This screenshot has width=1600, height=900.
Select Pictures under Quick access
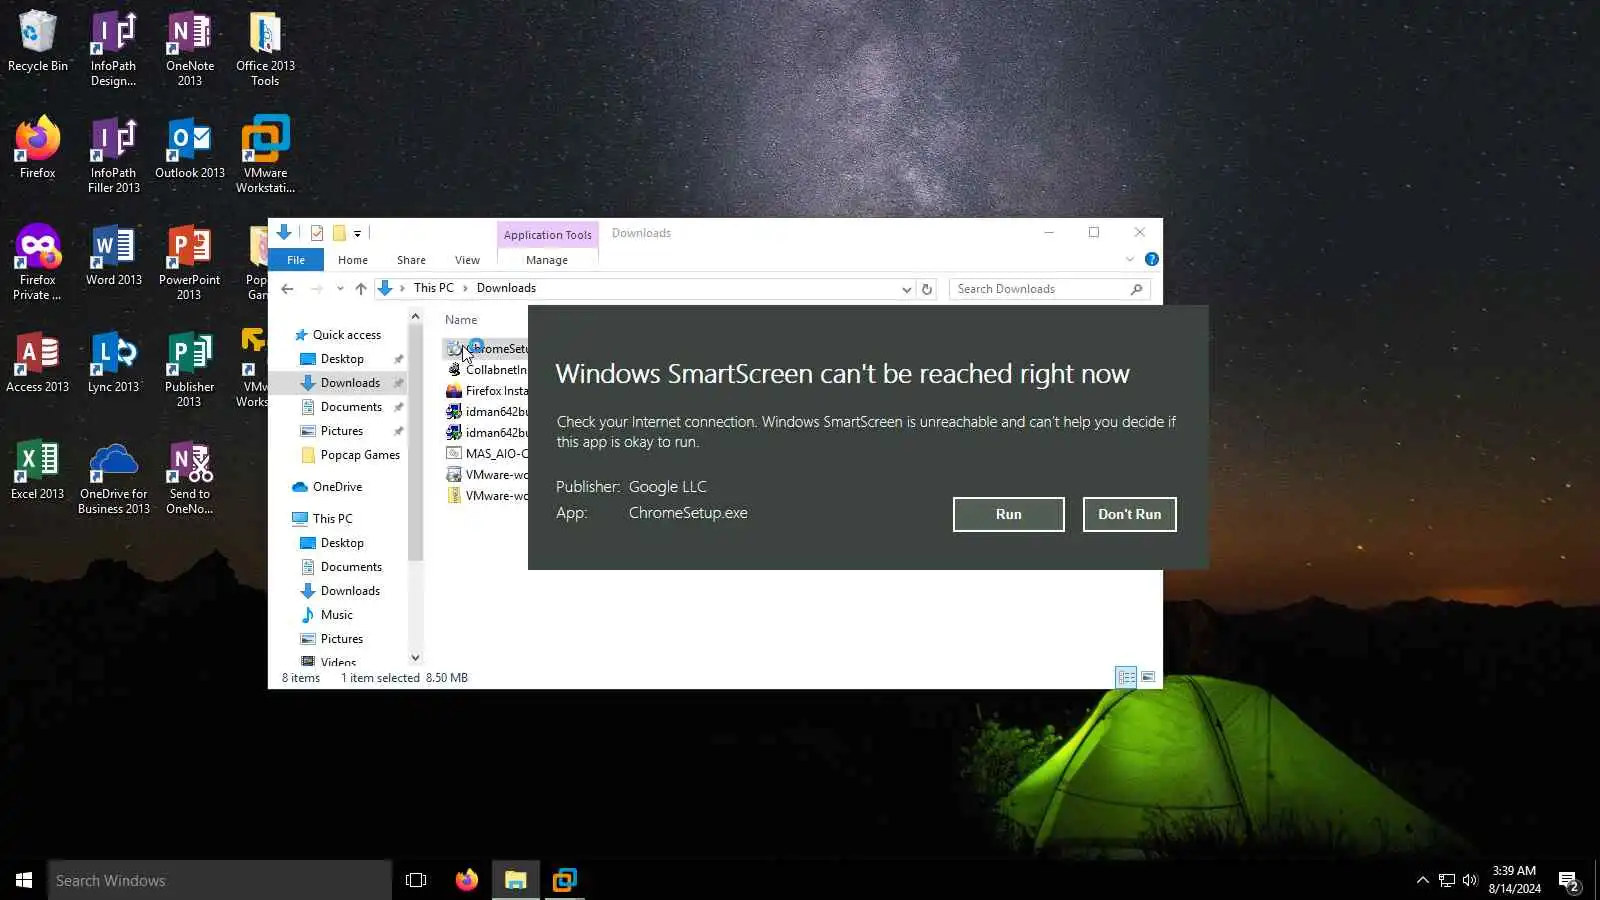click(x=341, y=431)
